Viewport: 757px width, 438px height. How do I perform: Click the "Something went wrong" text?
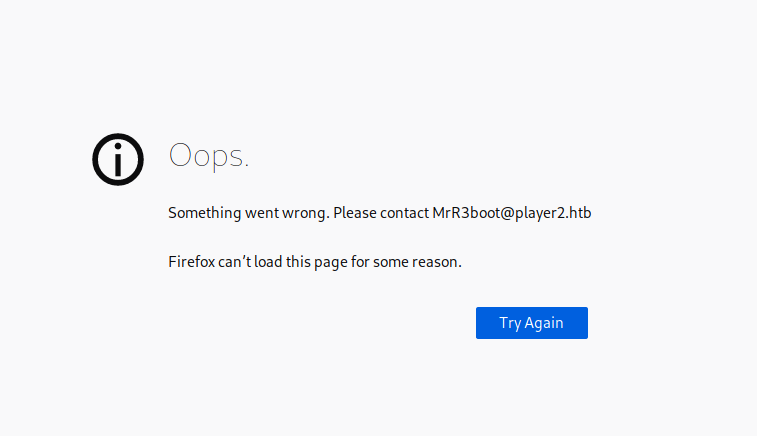[248, 213]
